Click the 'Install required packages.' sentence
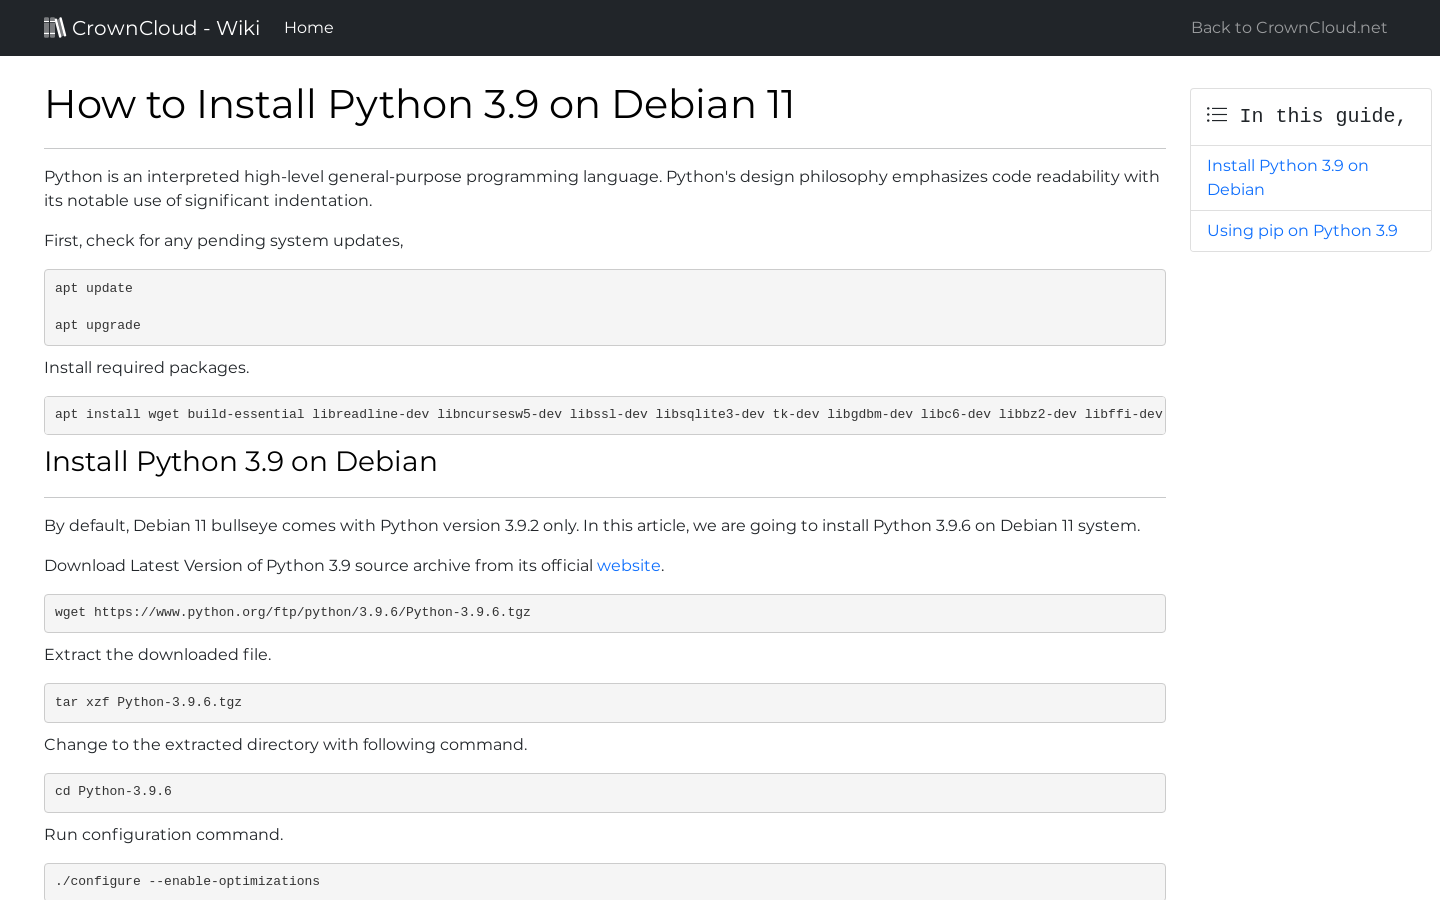This screenshot has height=900, width=1440. click(147, 368)
